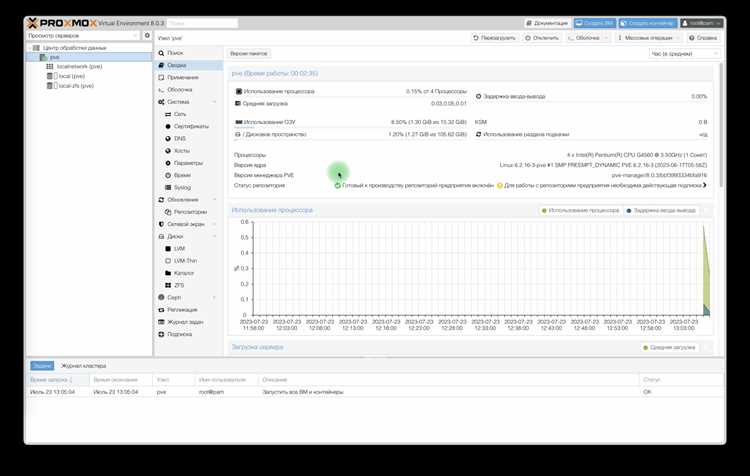Open the Просмотр серверов view dropdown
Image resolution: width=750 pixels, height=476 pixels.
[83, 35]
